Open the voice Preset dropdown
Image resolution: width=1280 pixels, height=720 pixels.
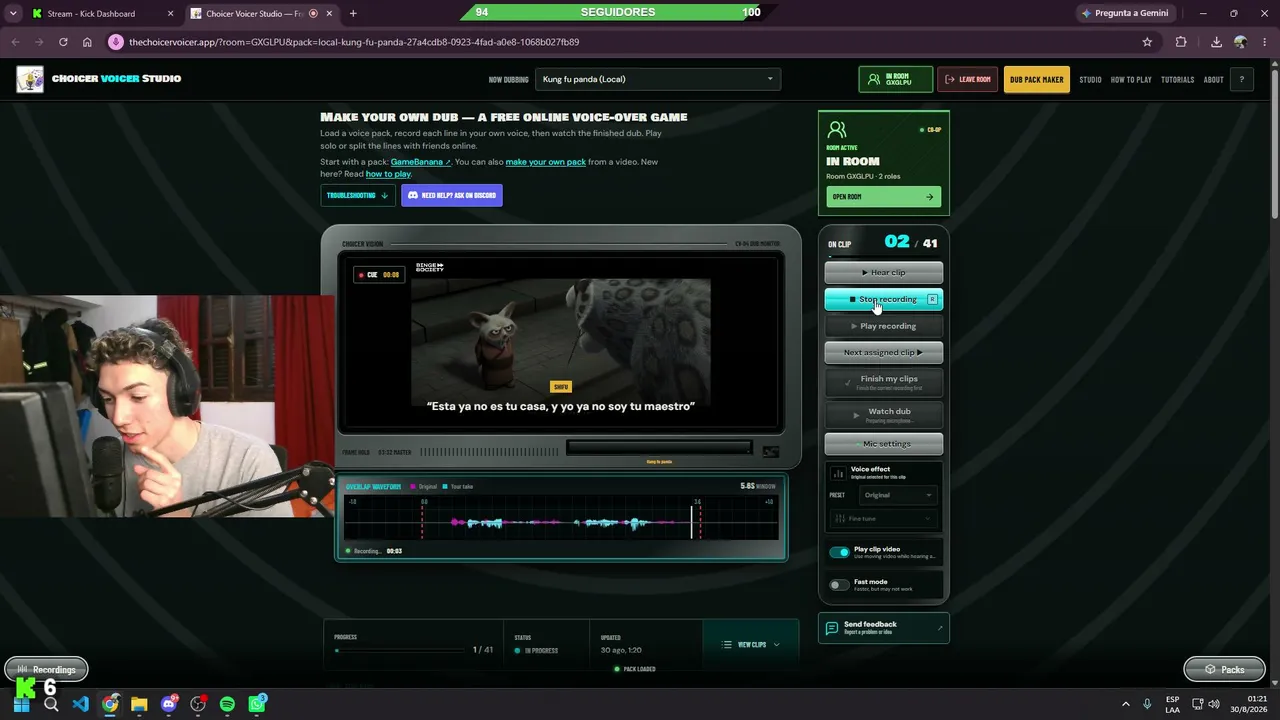[x=898, y=495]
